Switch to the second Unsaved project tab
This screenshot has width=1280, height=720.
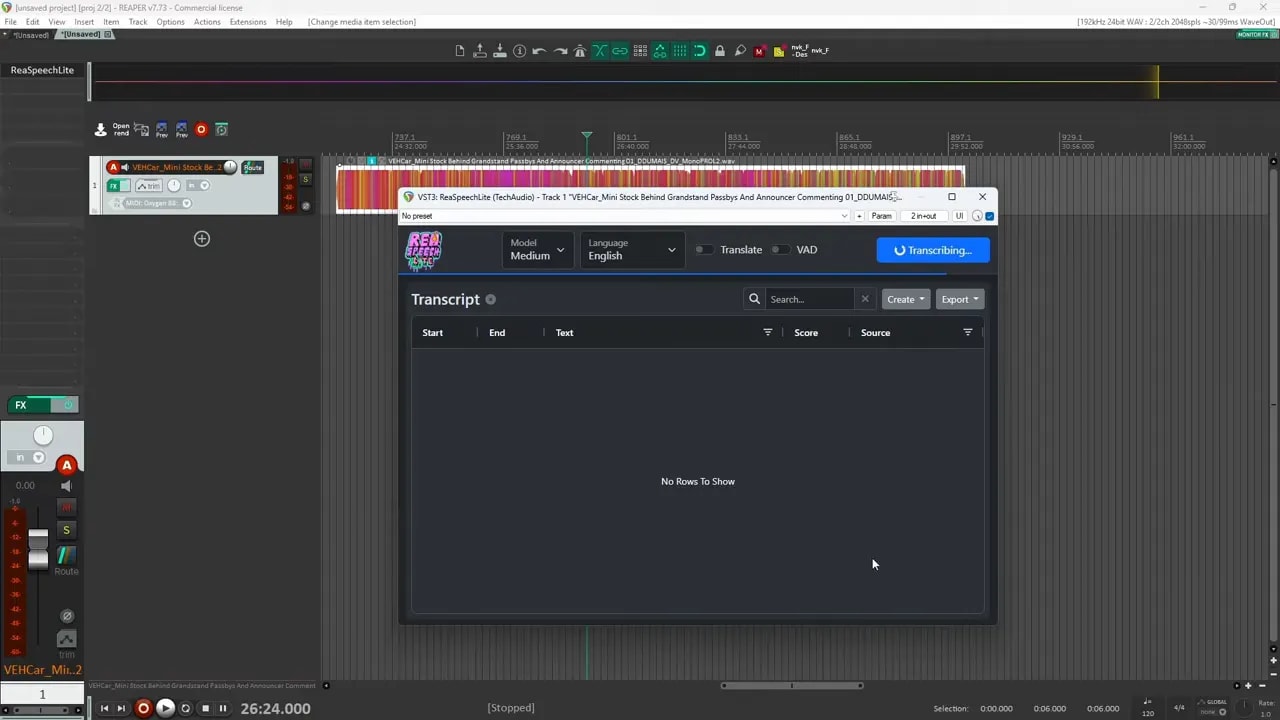84,34
